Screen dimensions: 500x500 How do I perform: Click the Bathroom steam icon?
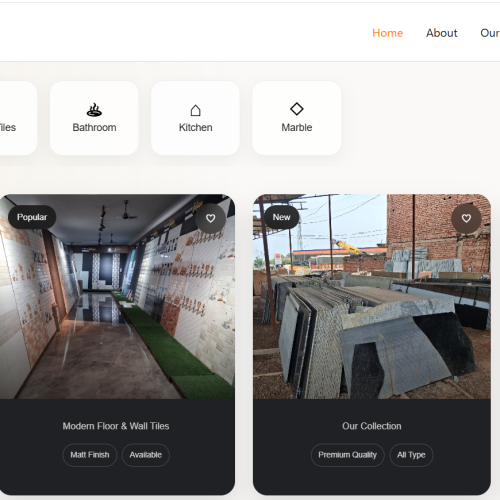94,109
